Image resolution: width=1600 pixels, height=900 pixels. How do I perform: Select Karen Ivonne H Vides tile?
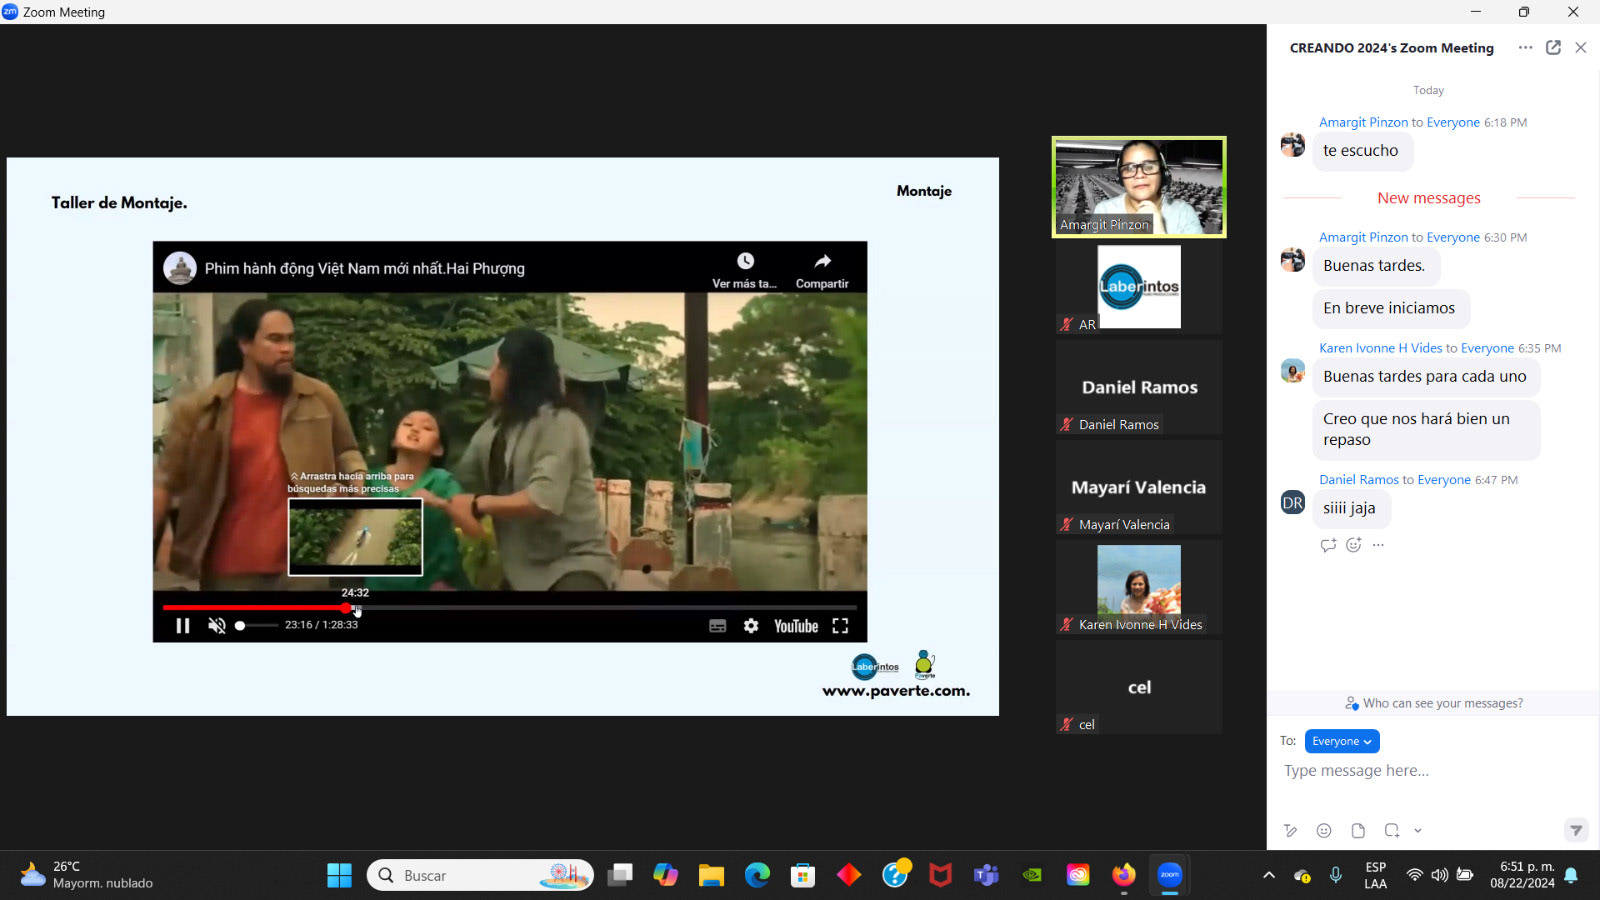(x=1139, y=587)
